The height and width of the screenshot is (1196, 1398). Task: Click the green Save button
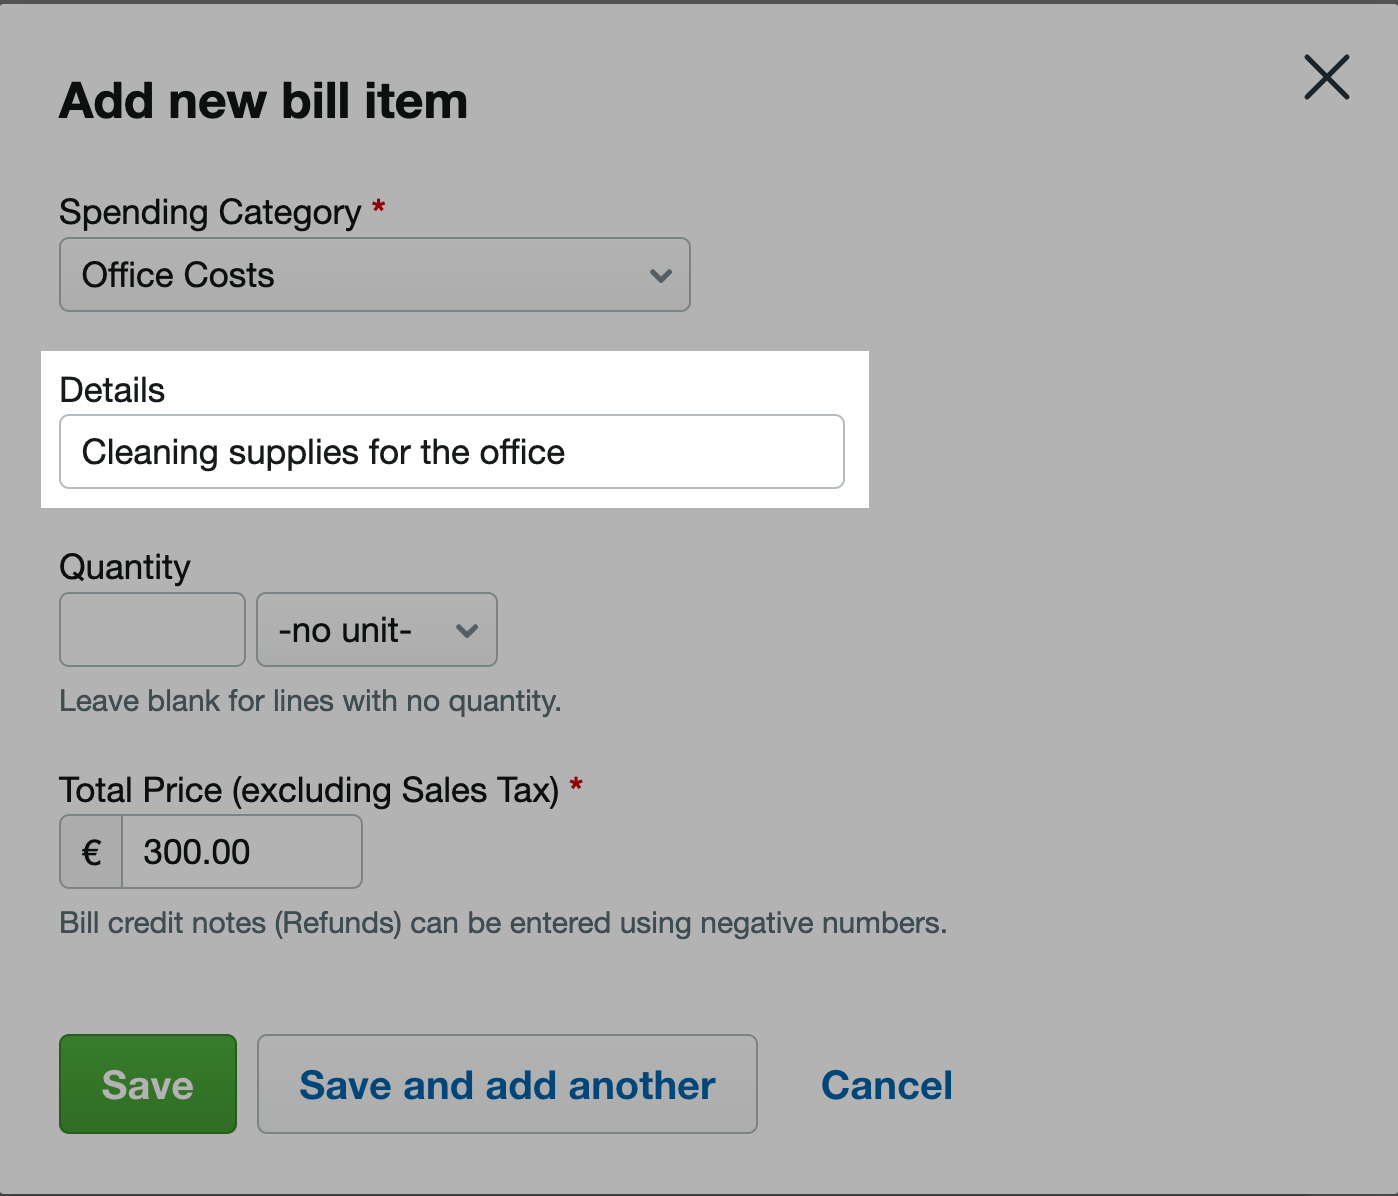148,1084
